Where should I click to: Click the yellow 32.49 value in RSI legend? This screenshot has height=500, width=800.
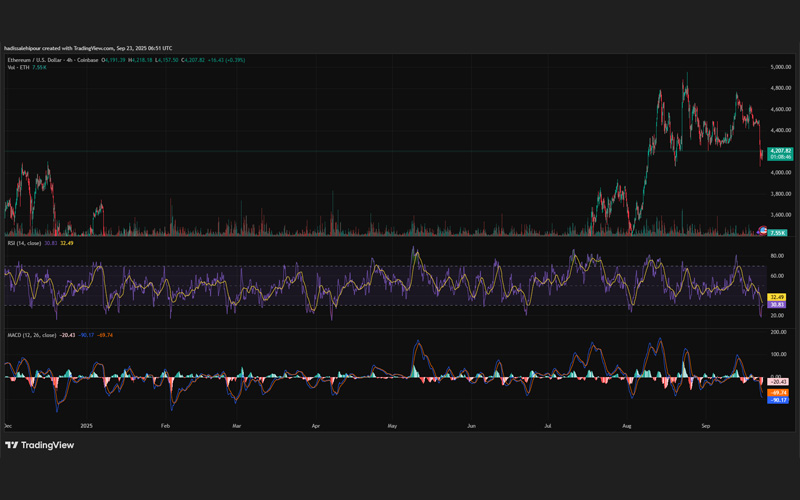coord(67,243)
